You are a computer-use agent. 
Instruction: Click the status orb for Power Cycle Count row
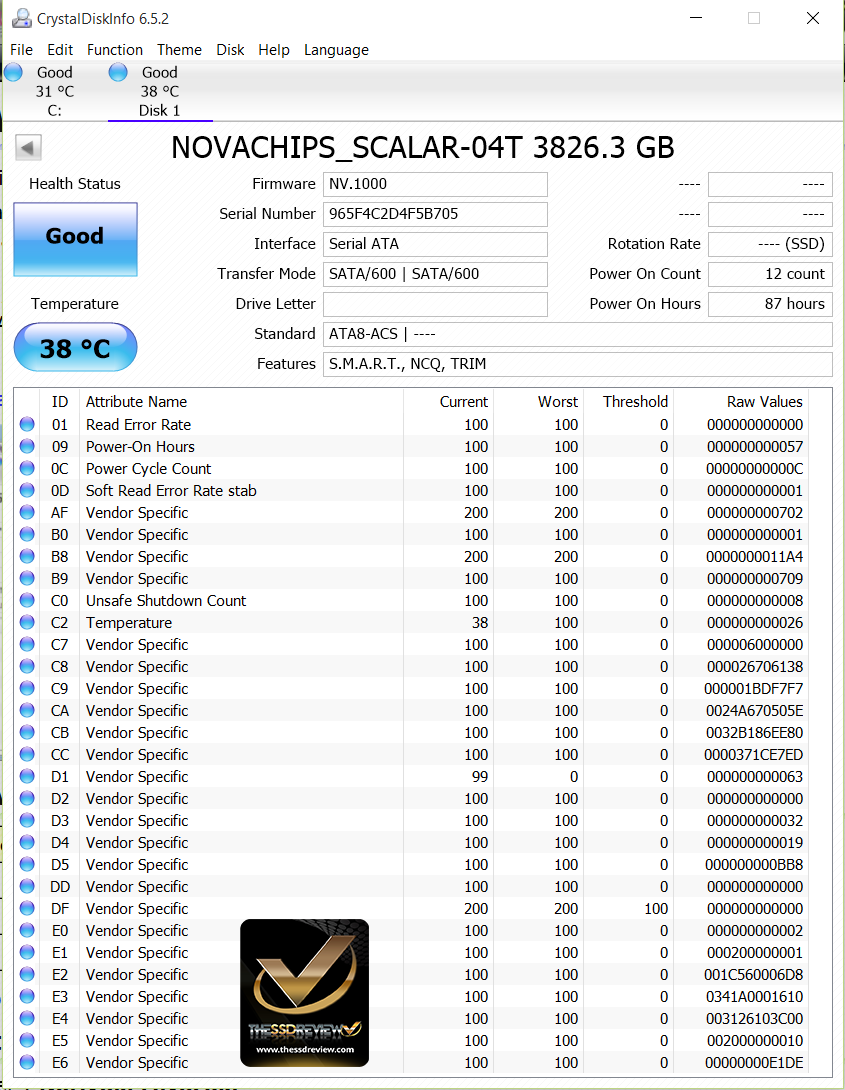[27, 469]
